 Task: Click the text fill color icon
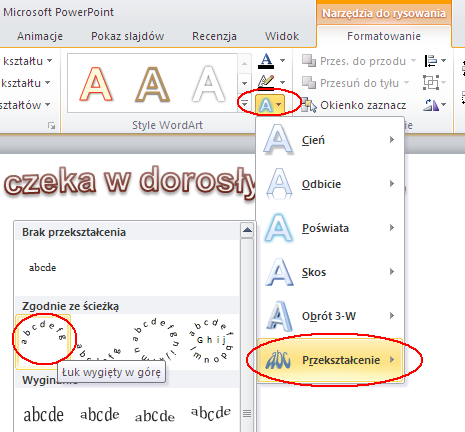click(266, 61)
